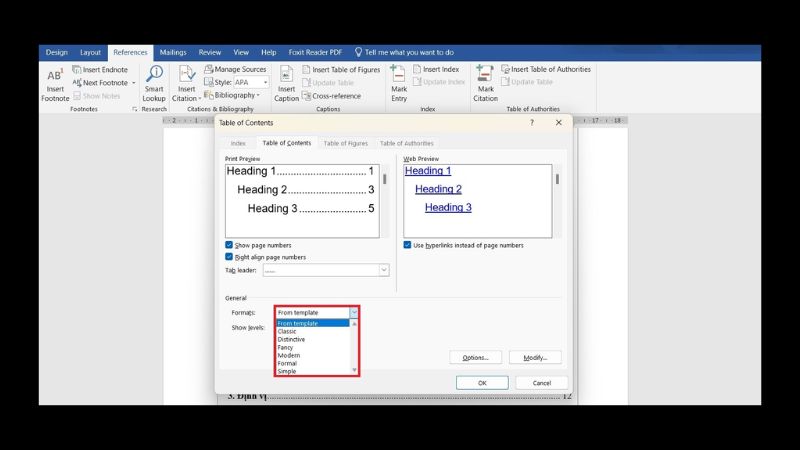The width and height of the screenshot is (800, 450).
Task: Click Heading 2 link in Web Preview
Action: click(x=438, y=189)
